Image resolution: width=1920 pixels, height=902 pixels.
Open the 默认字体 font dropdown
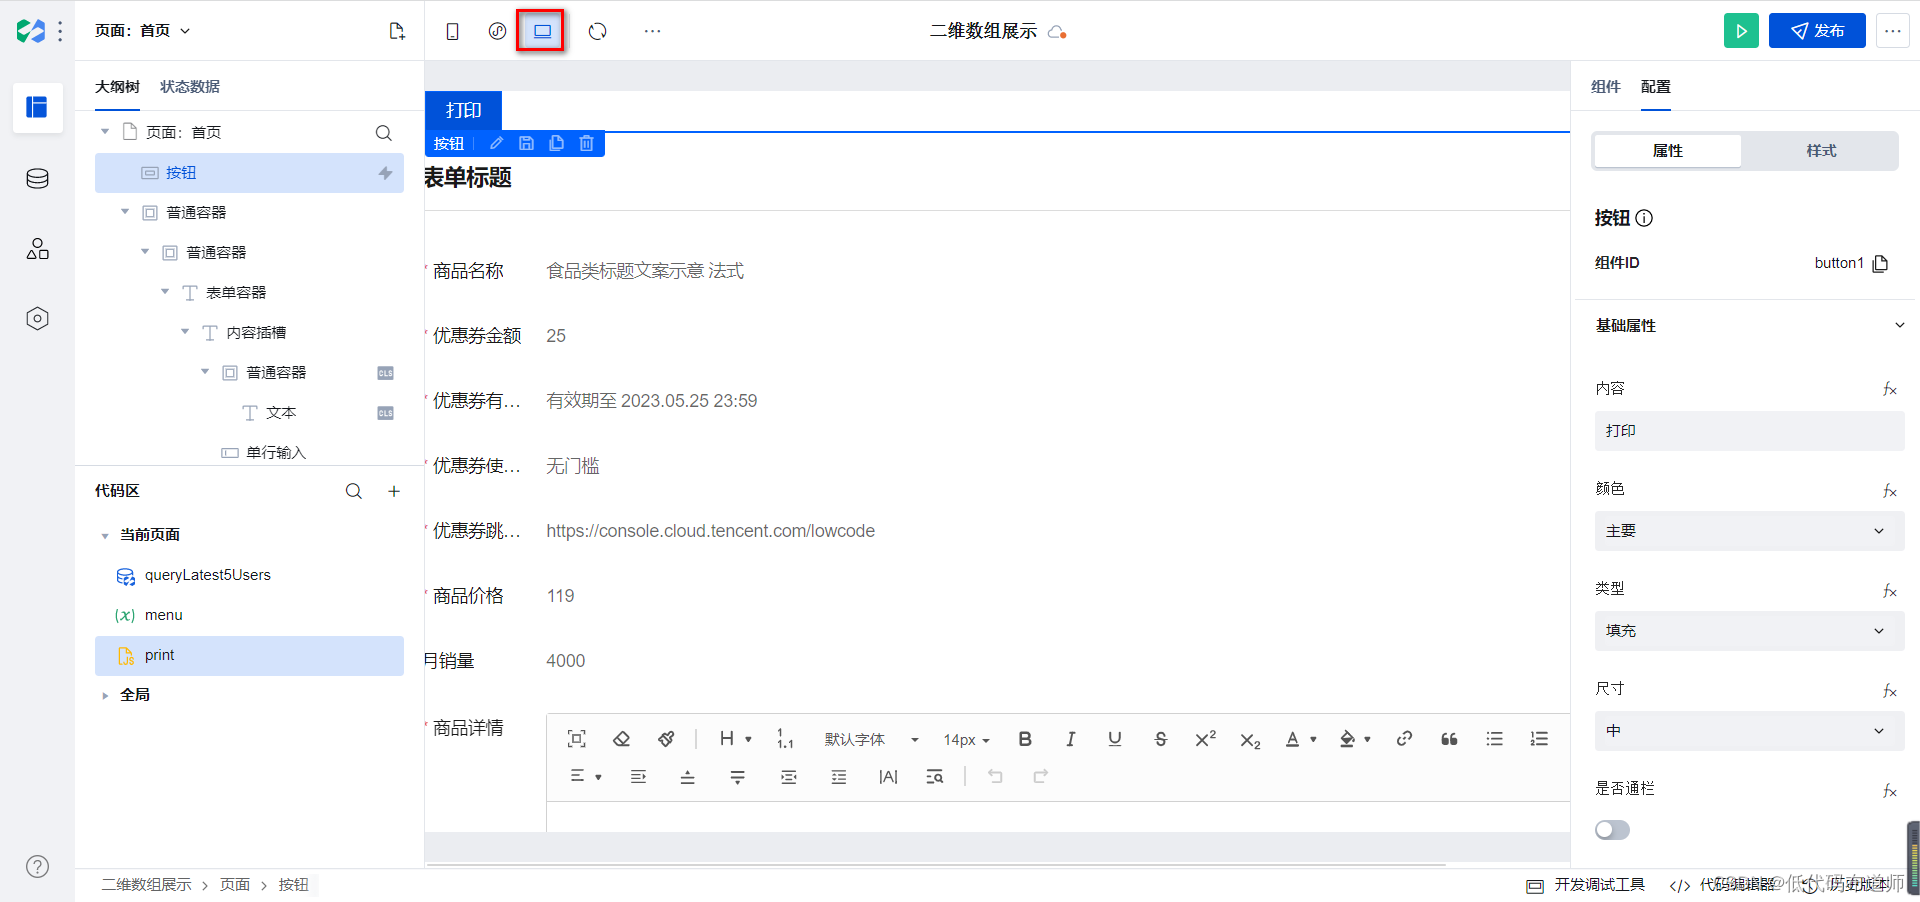[871, 740]
